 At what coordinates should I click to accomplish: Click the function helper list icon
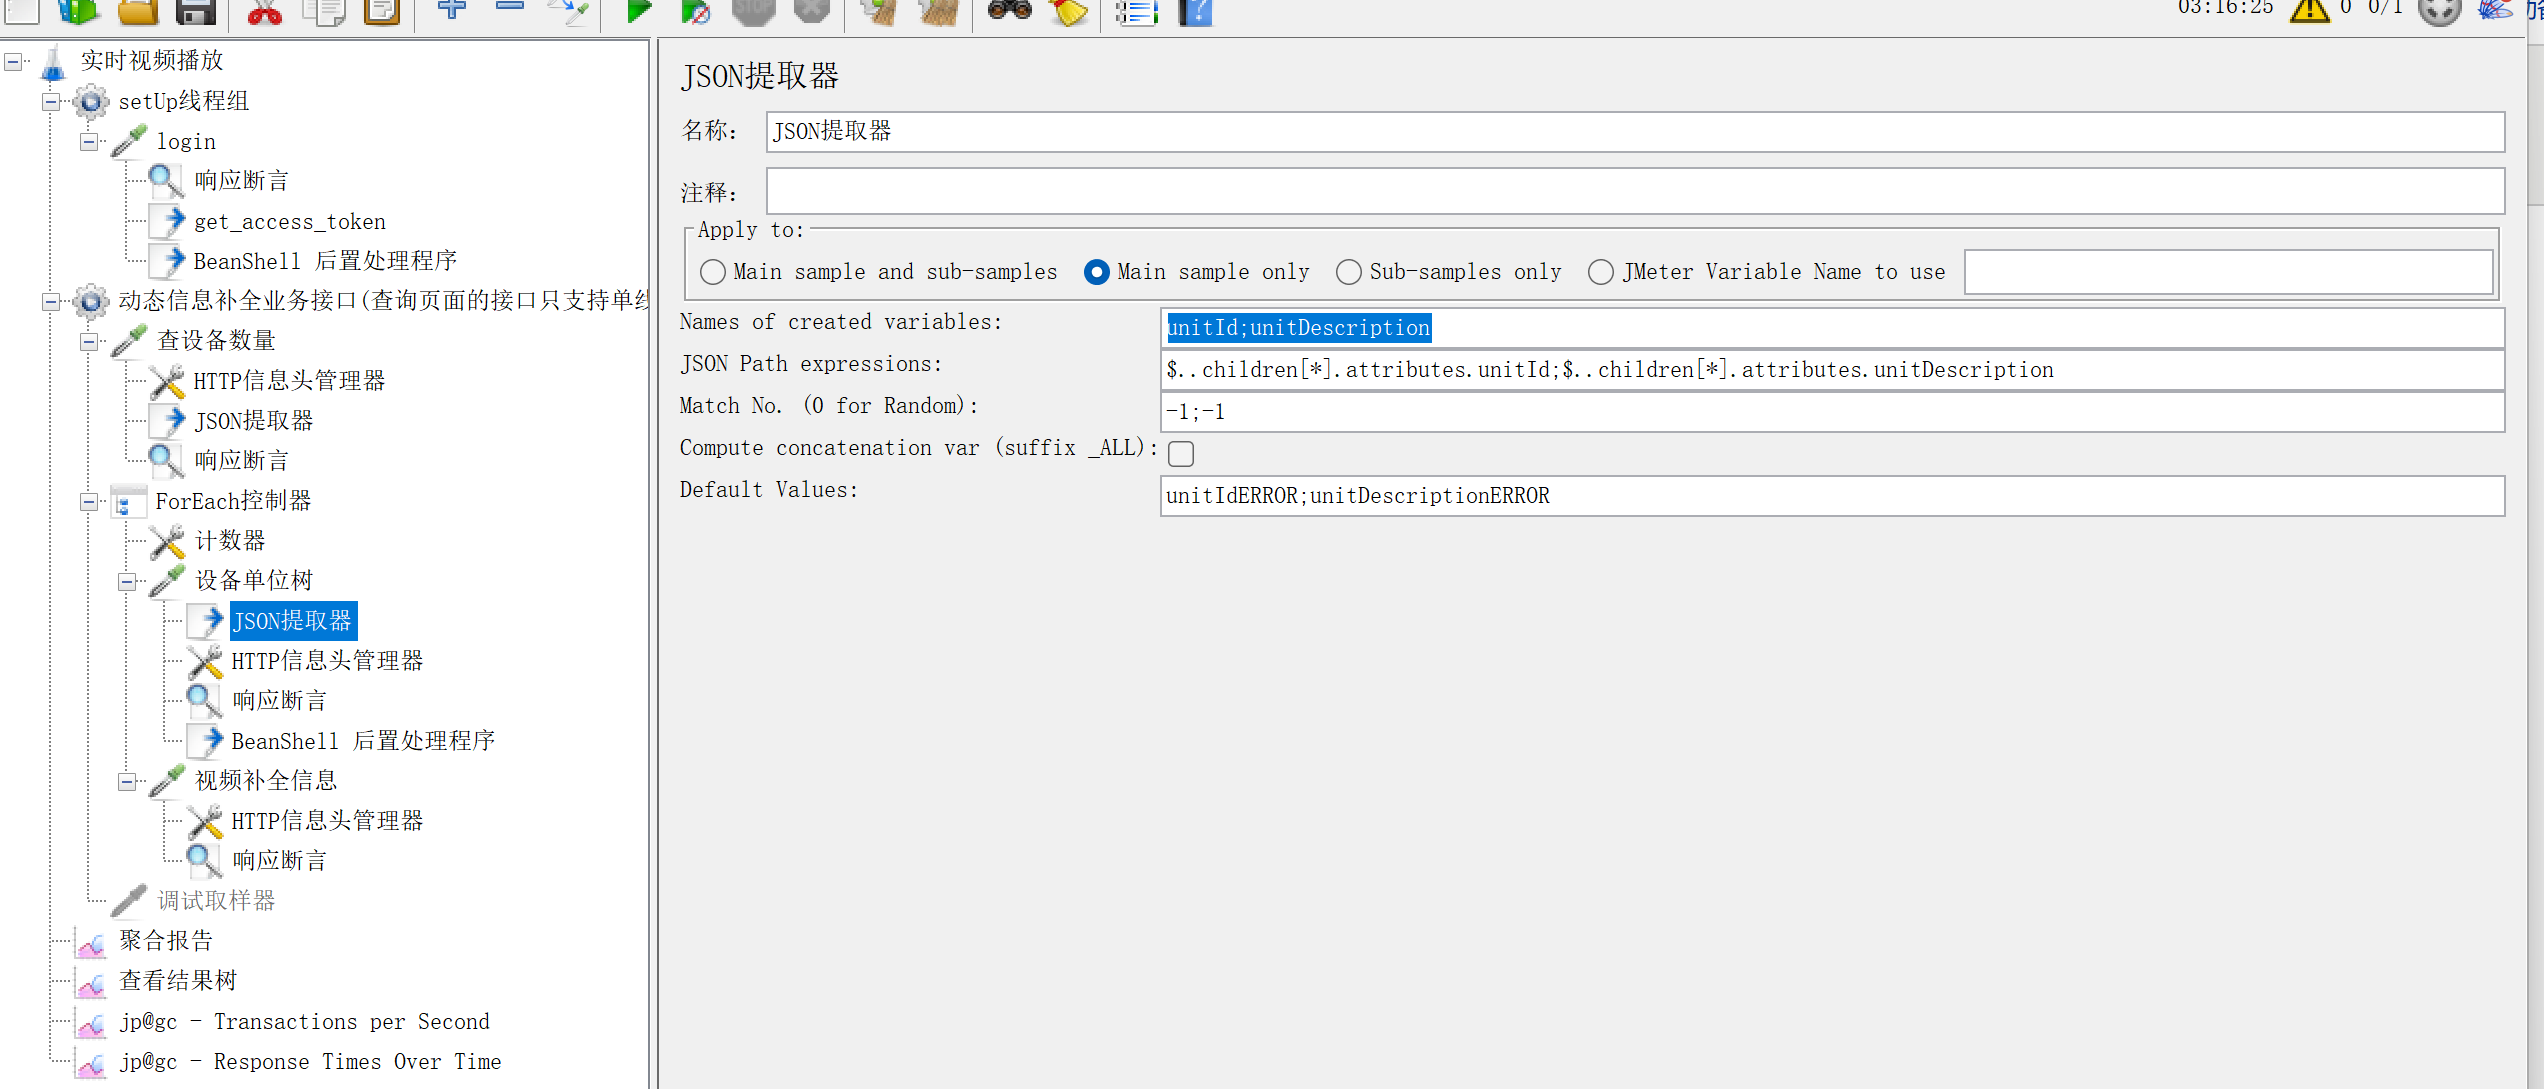click(x=1137, y=11)
